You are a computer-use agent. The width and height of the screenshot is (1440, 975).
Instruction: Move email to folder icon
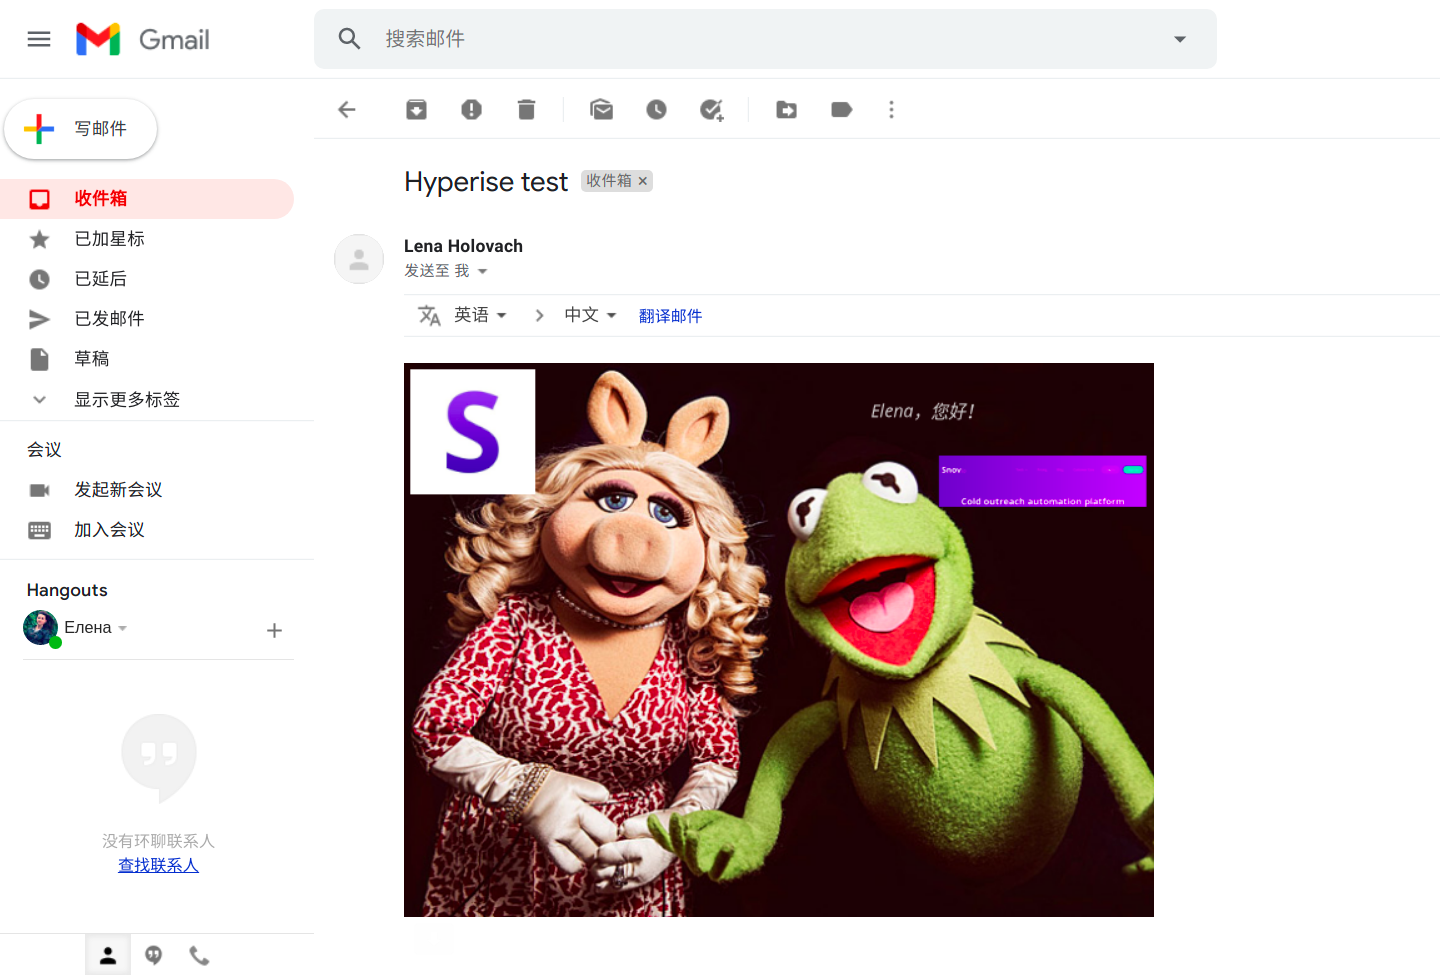pos(787,110)
